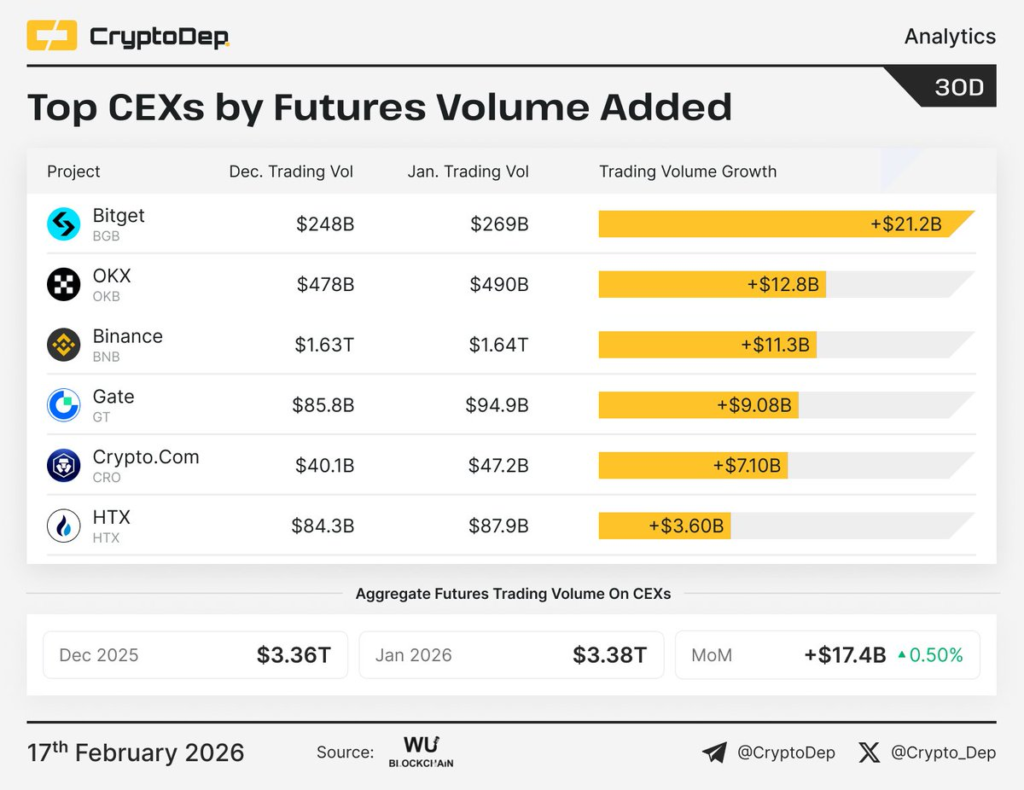Click the Jan 2026 aggregate volume card
The width and height of the screenshot is (1024, 790).
[511, 655]
